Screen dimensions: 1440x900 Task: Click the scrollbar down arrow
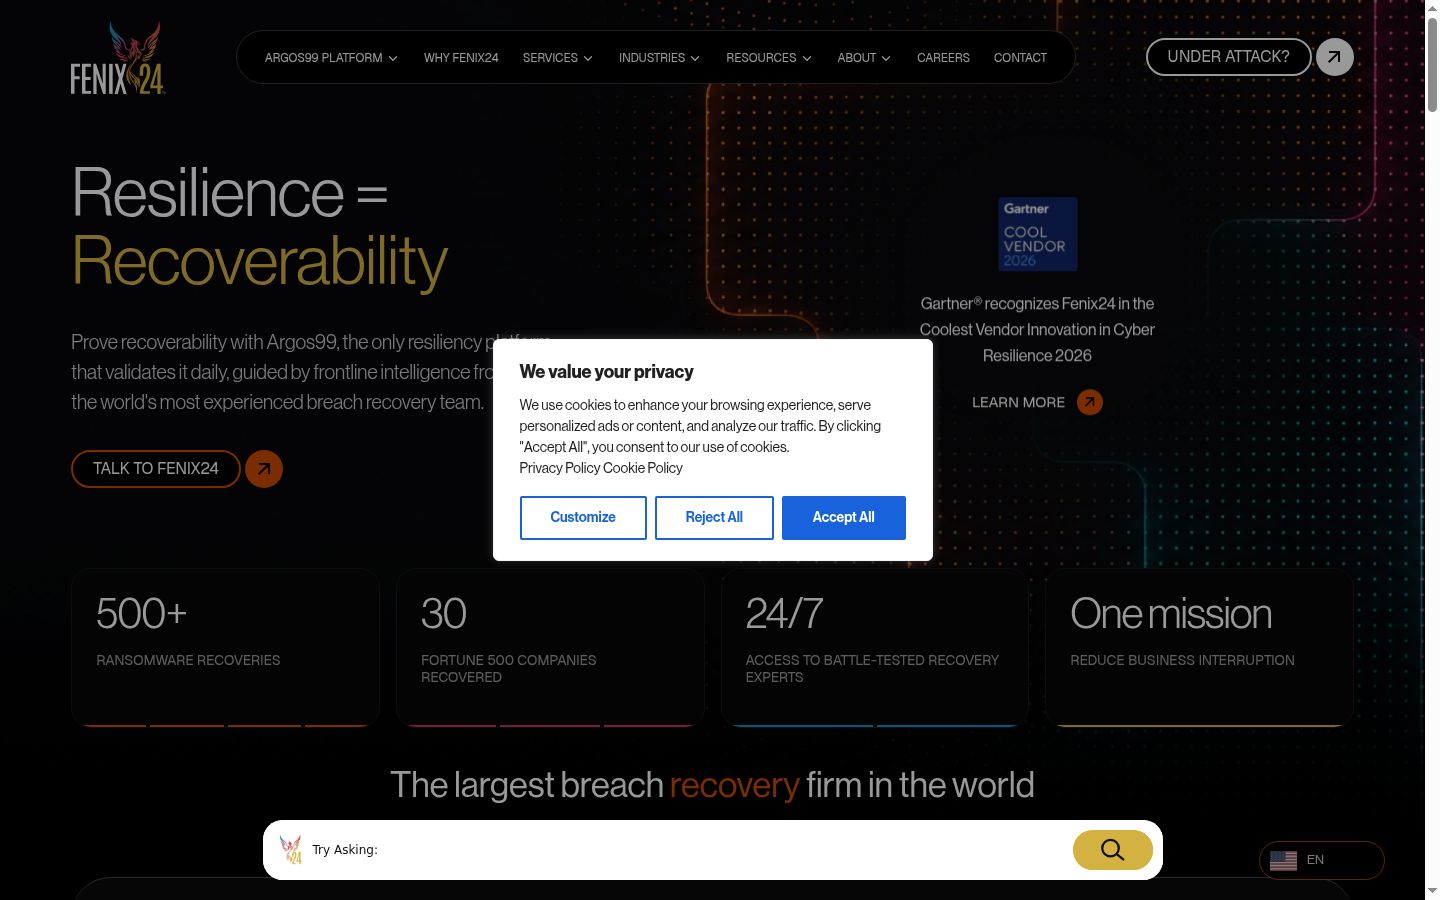tap(1432, 890)
